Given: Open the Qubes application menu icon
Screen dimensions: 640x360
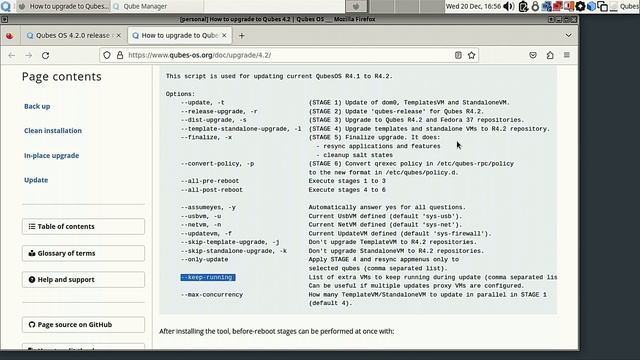Looking at the screenshot, I should click(x=6, y=6).
